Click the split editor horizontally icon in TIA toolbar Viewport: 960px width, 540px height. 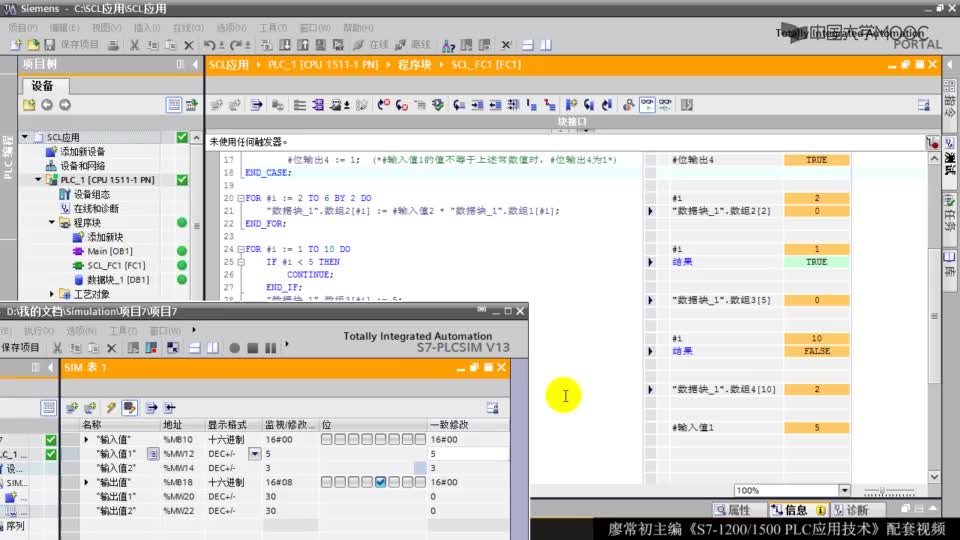point(527,45)
